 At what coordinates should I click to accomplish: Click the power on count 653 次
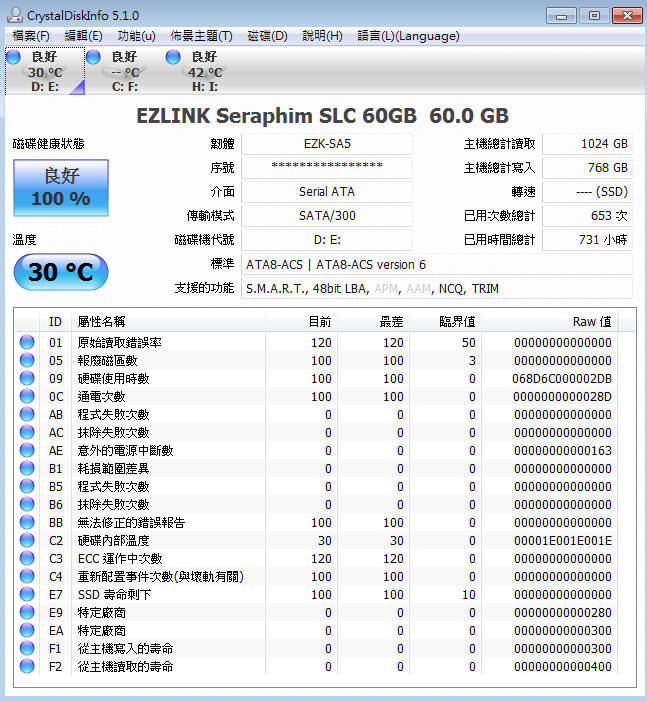(x=587, y=216)
